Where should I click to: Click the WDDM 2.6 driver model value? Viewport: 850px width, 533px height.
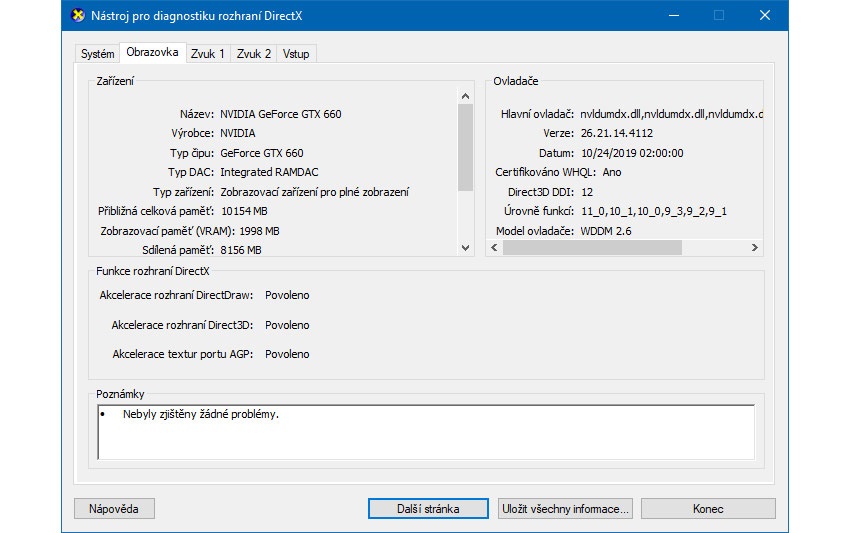tap(606, 231)
